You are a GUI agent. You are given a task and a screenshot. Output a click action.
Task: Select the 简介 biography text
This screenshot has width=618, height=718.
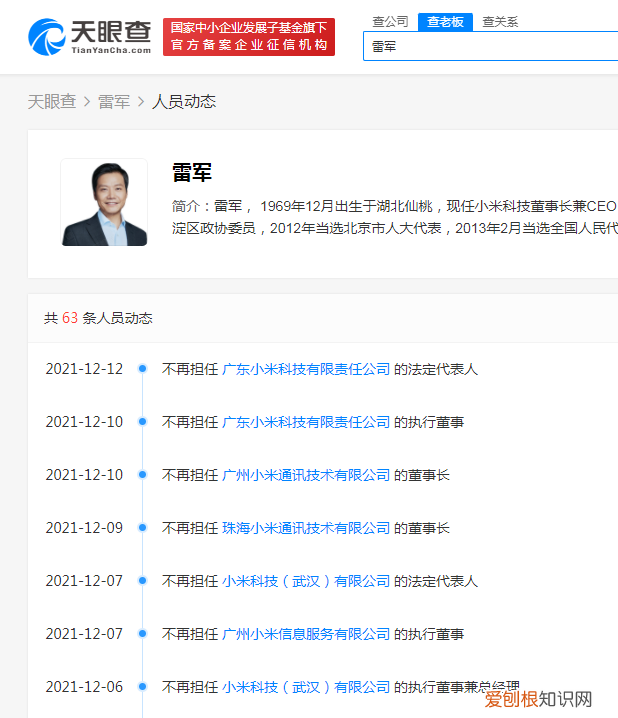point(395,217)
